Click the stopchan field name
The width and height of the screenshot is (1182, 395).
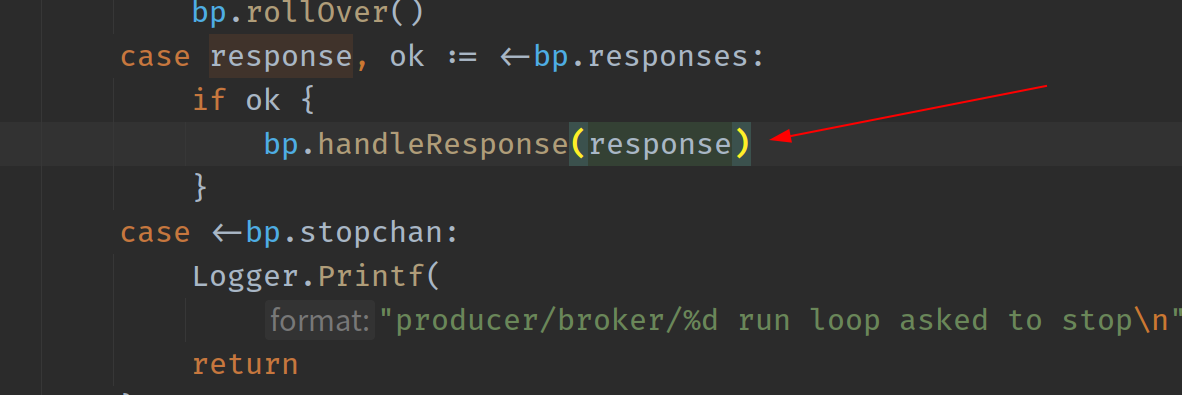(371, 232)
